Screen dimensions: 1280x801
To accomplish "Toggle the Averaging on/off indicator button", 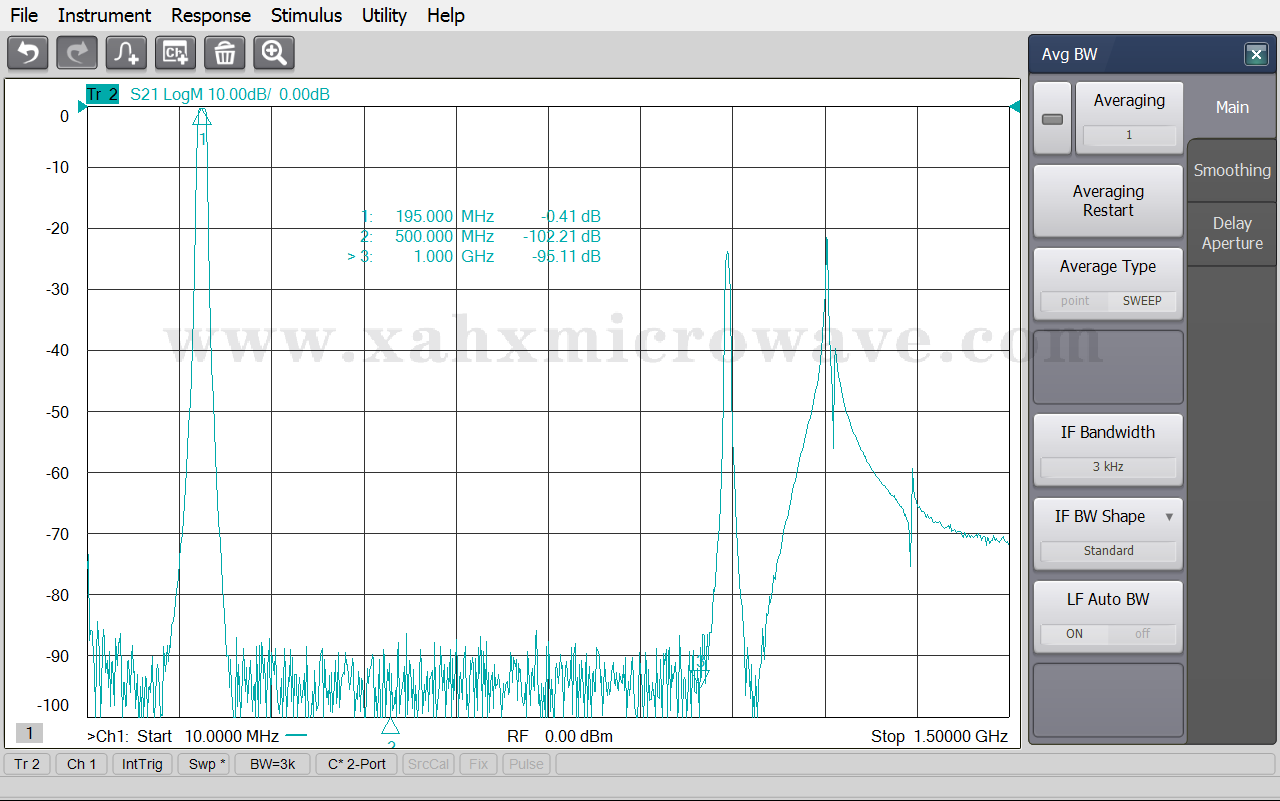I will point(1052,119).
